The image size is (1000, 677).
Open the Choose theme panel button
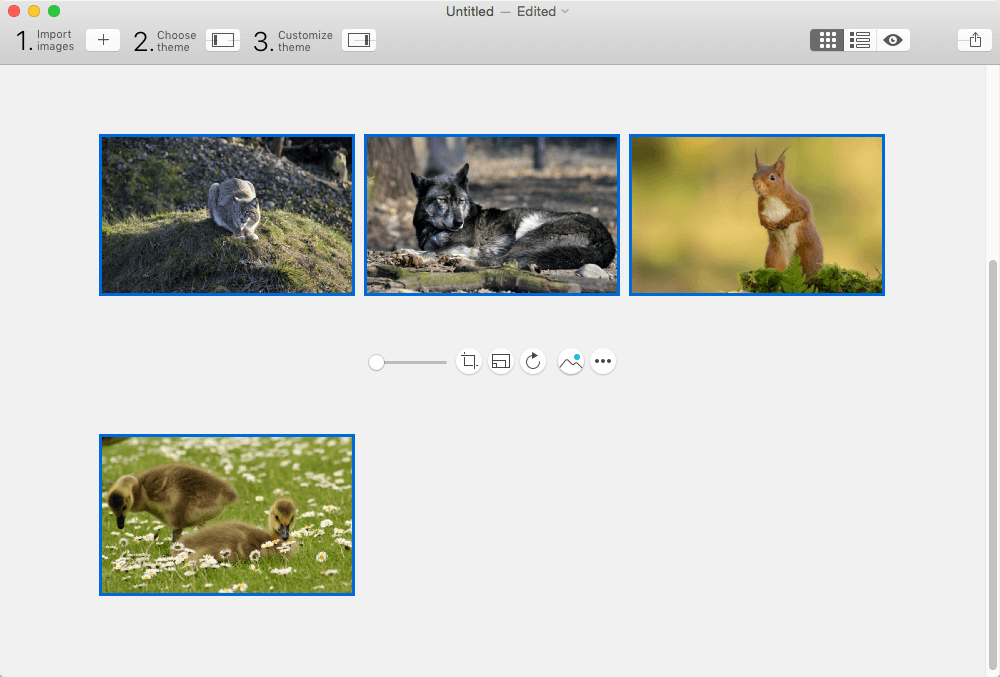point(223,40)
